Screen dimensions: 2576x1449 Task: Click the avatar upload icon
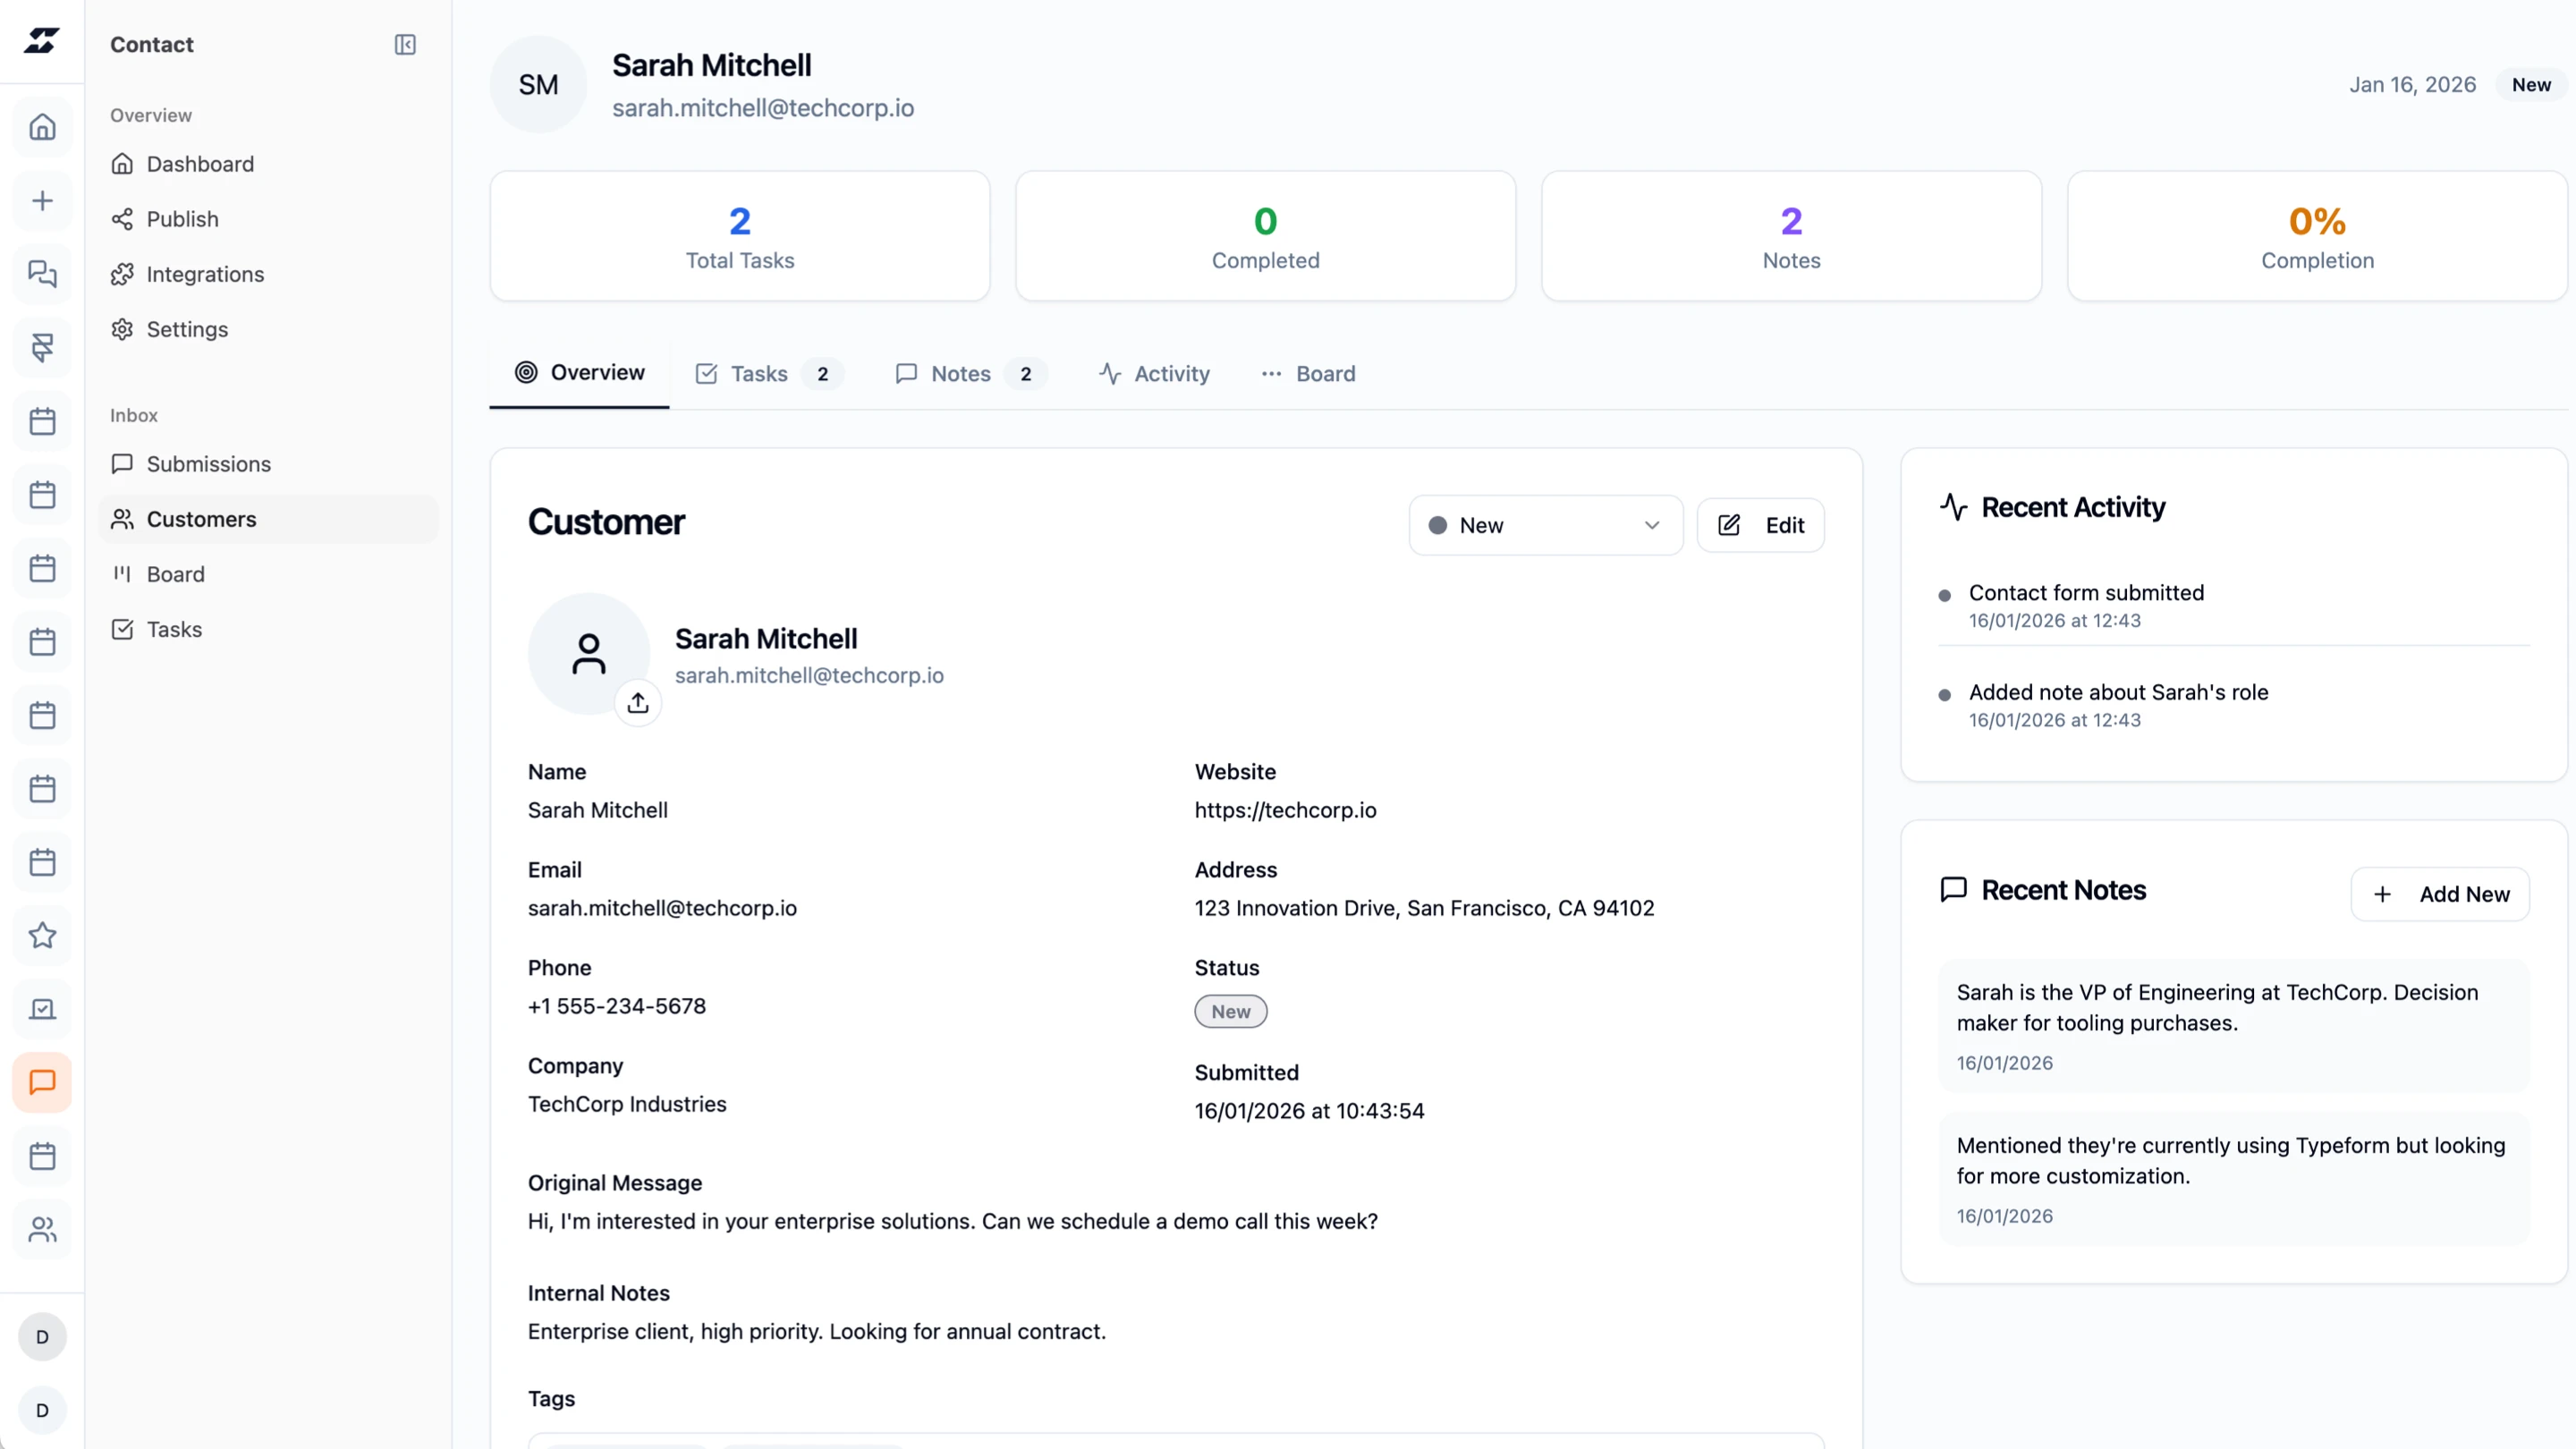pos(638,703)
